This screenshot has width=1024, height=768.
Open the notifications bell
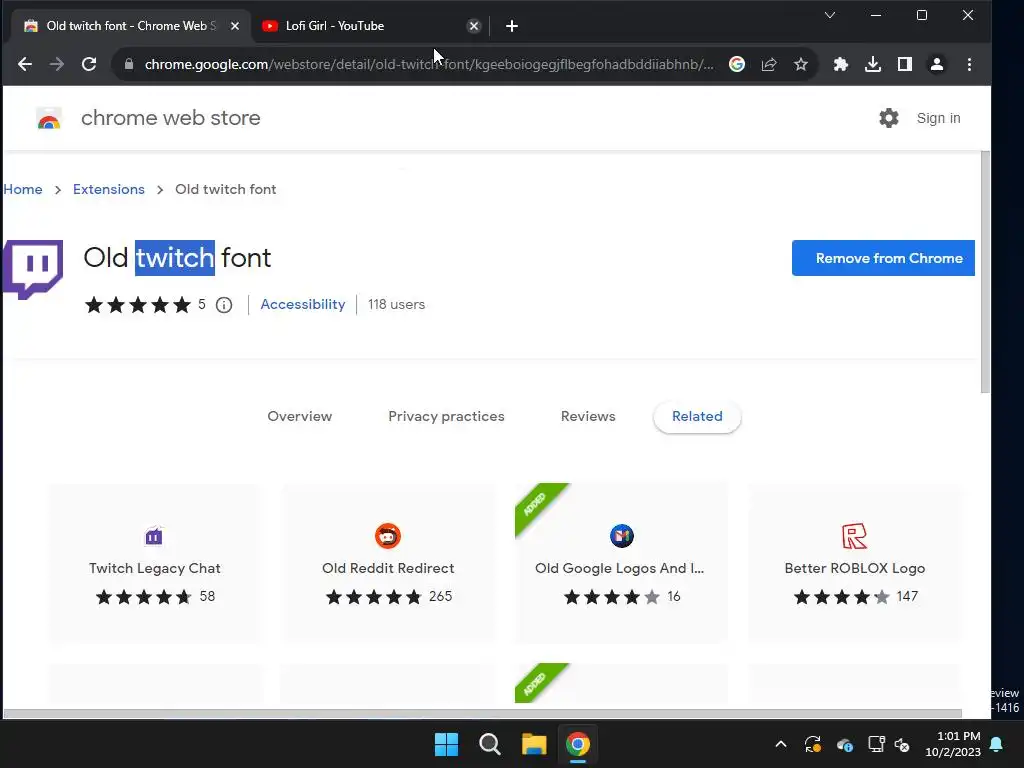(997, 744)
